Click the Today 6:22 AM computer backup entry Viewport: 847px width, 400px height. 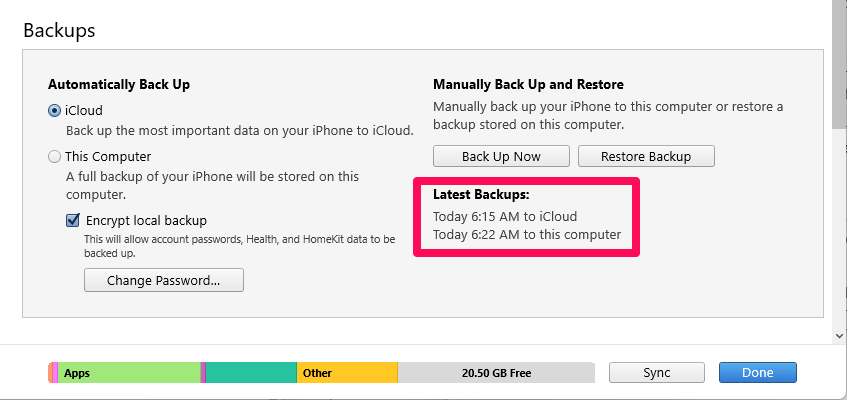point(527,235)
